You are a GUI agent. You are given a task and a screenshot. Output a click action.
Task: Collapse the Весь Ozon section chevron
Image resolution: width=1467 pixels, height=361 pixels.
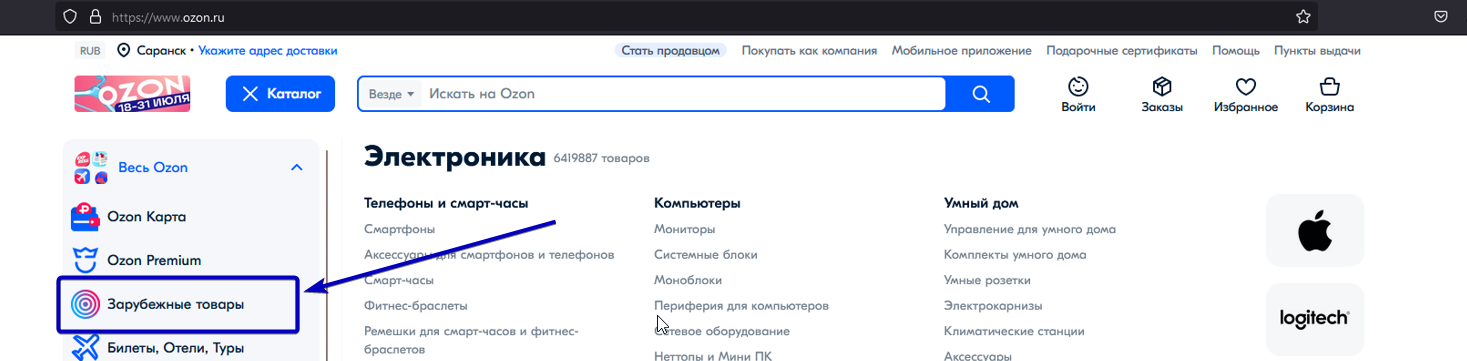coord(296,167)
